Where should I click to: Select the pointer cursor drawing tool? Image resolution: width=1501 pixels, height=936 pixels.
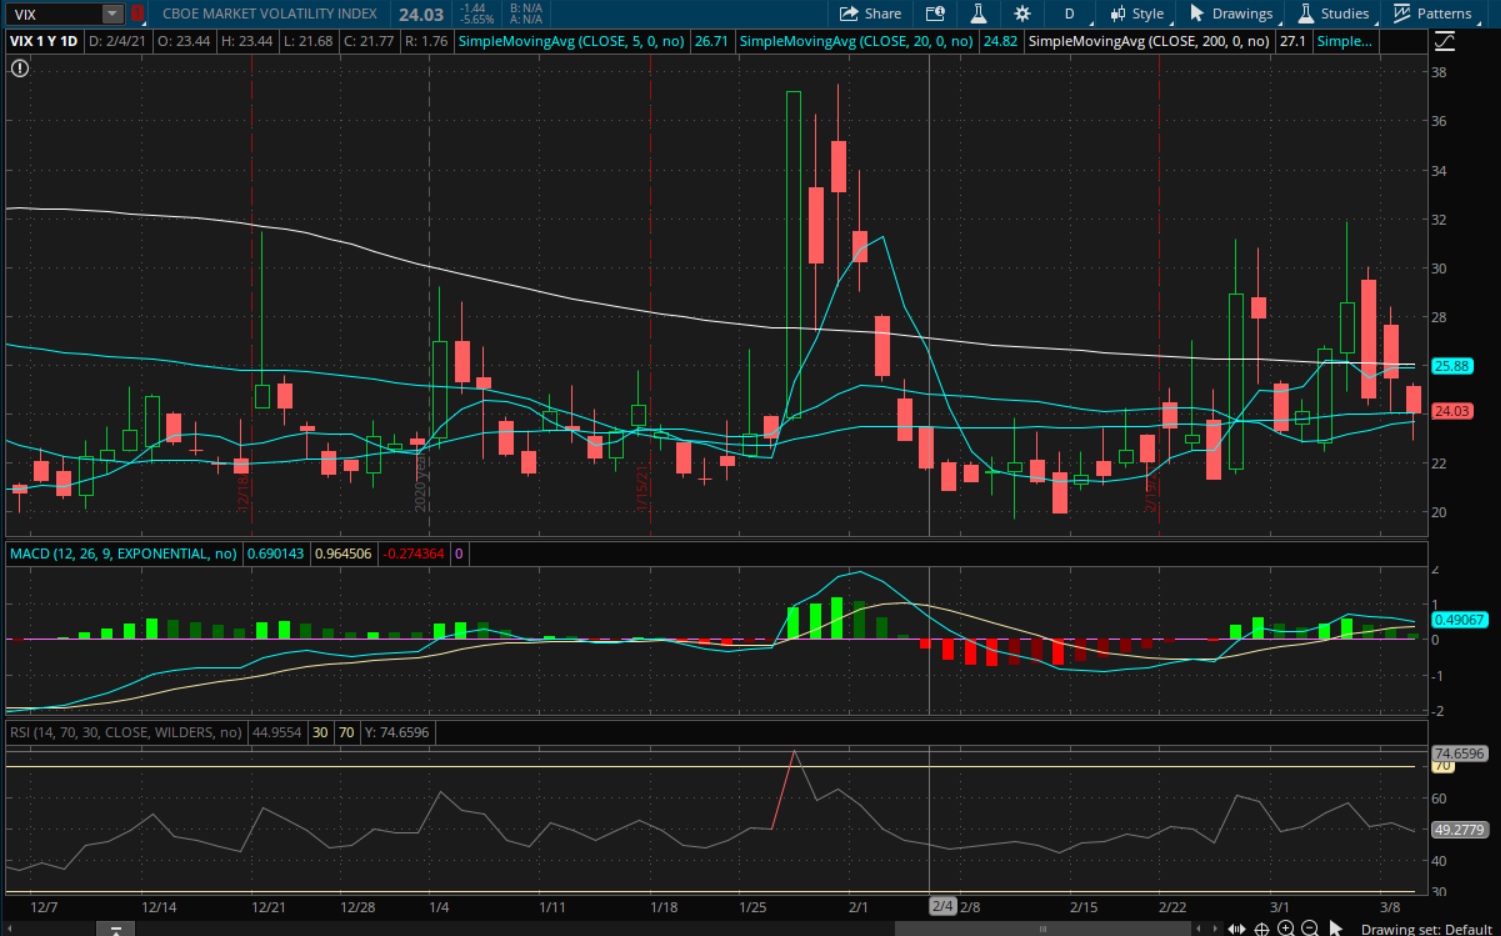pos(1336,929)
